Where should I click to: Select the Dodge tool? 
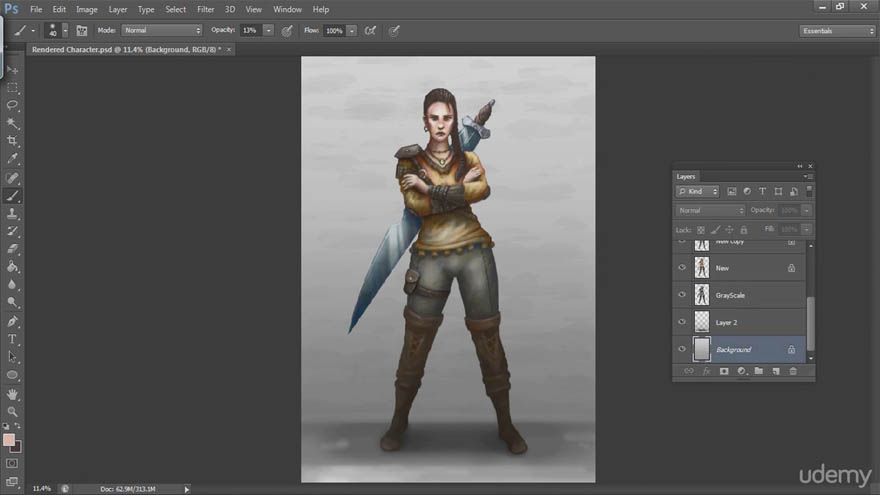[12, 302]
